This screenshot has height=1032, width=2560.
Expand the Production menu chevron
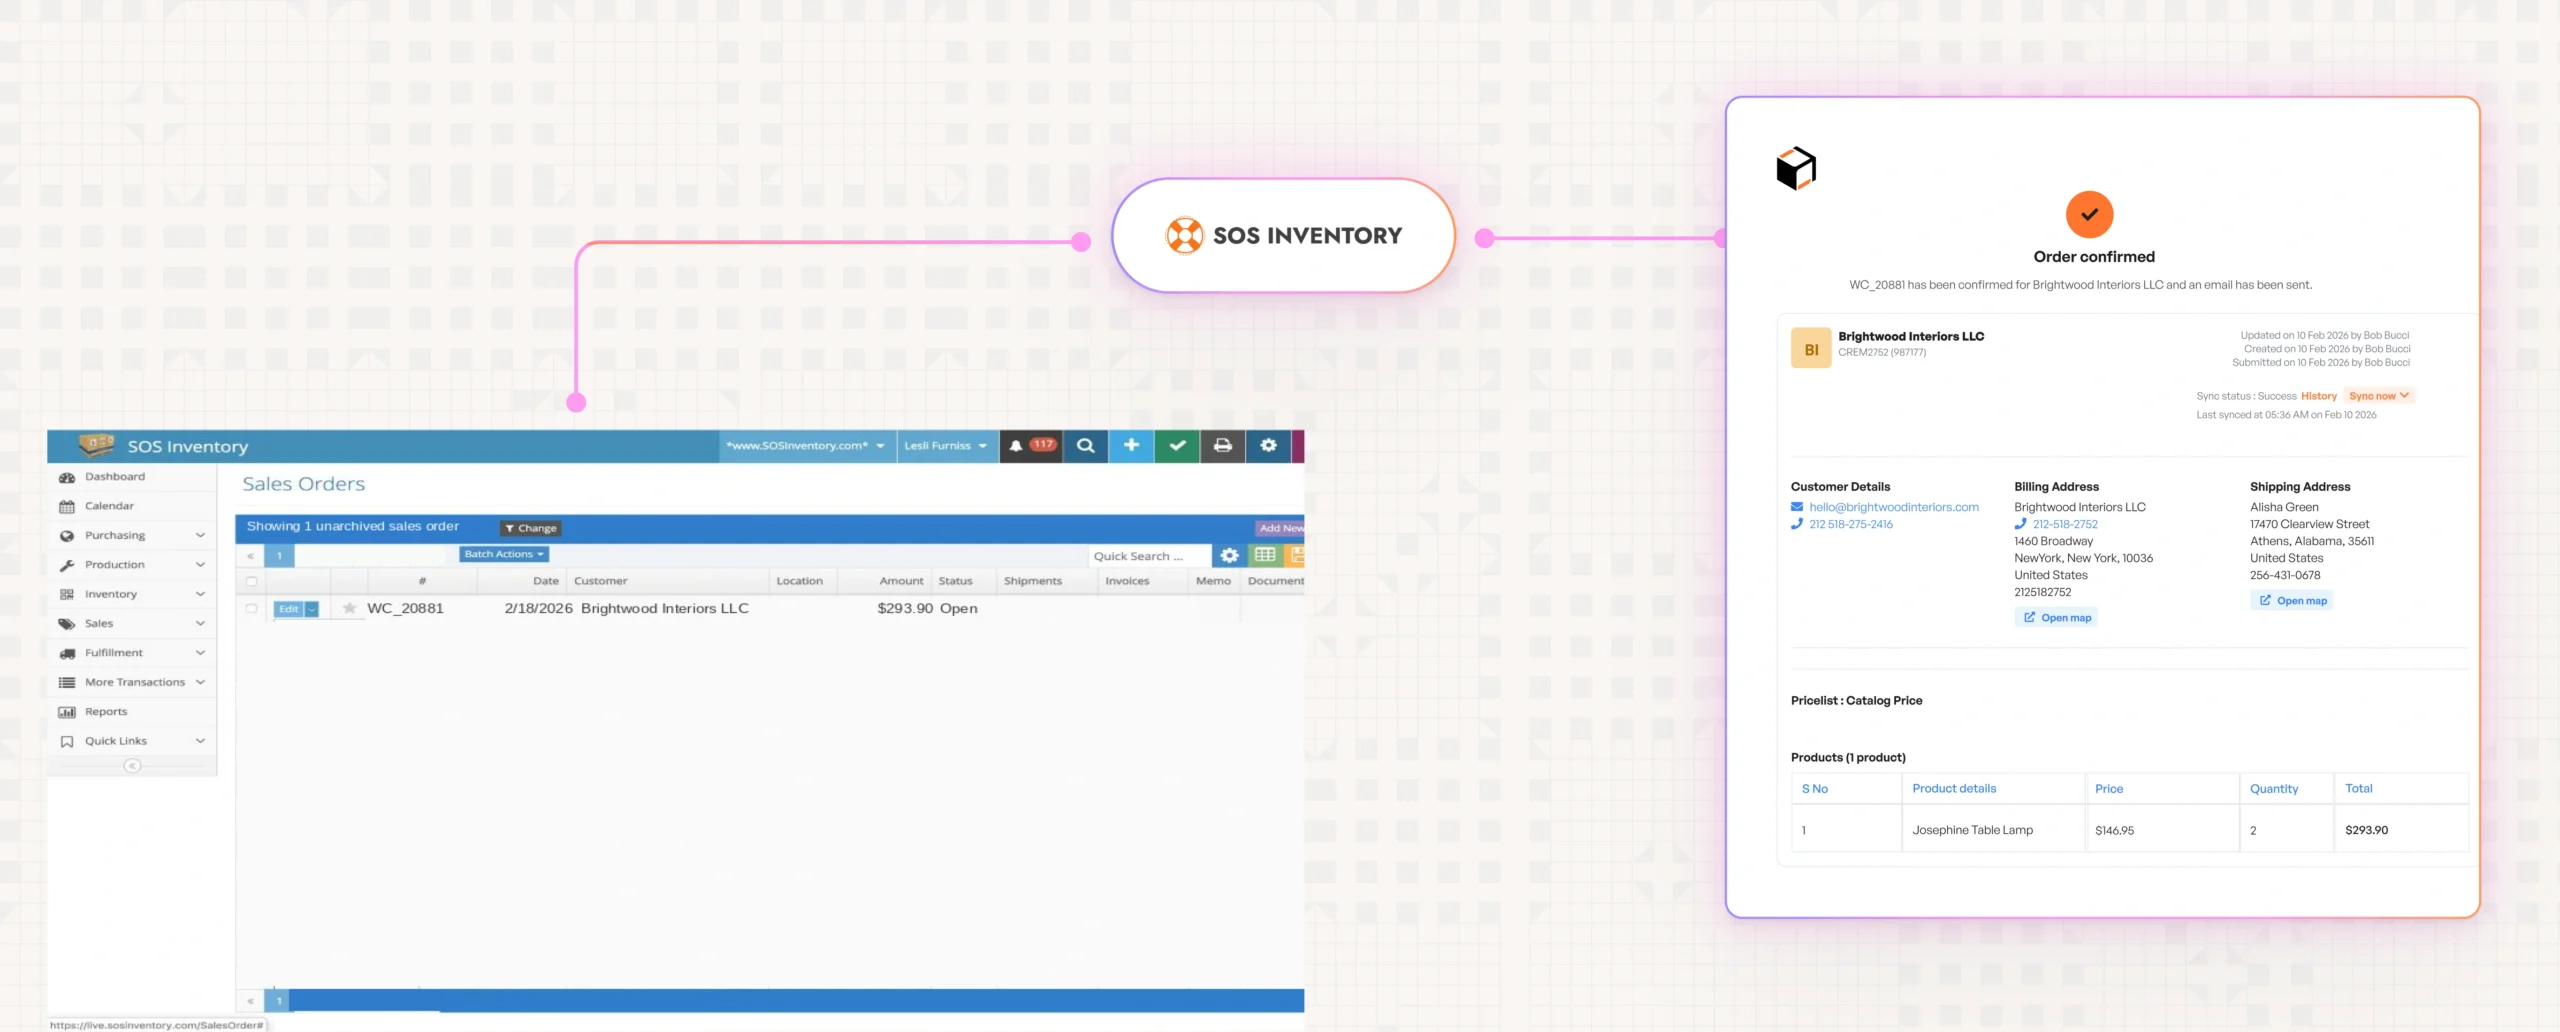click(x=200, y=565)
